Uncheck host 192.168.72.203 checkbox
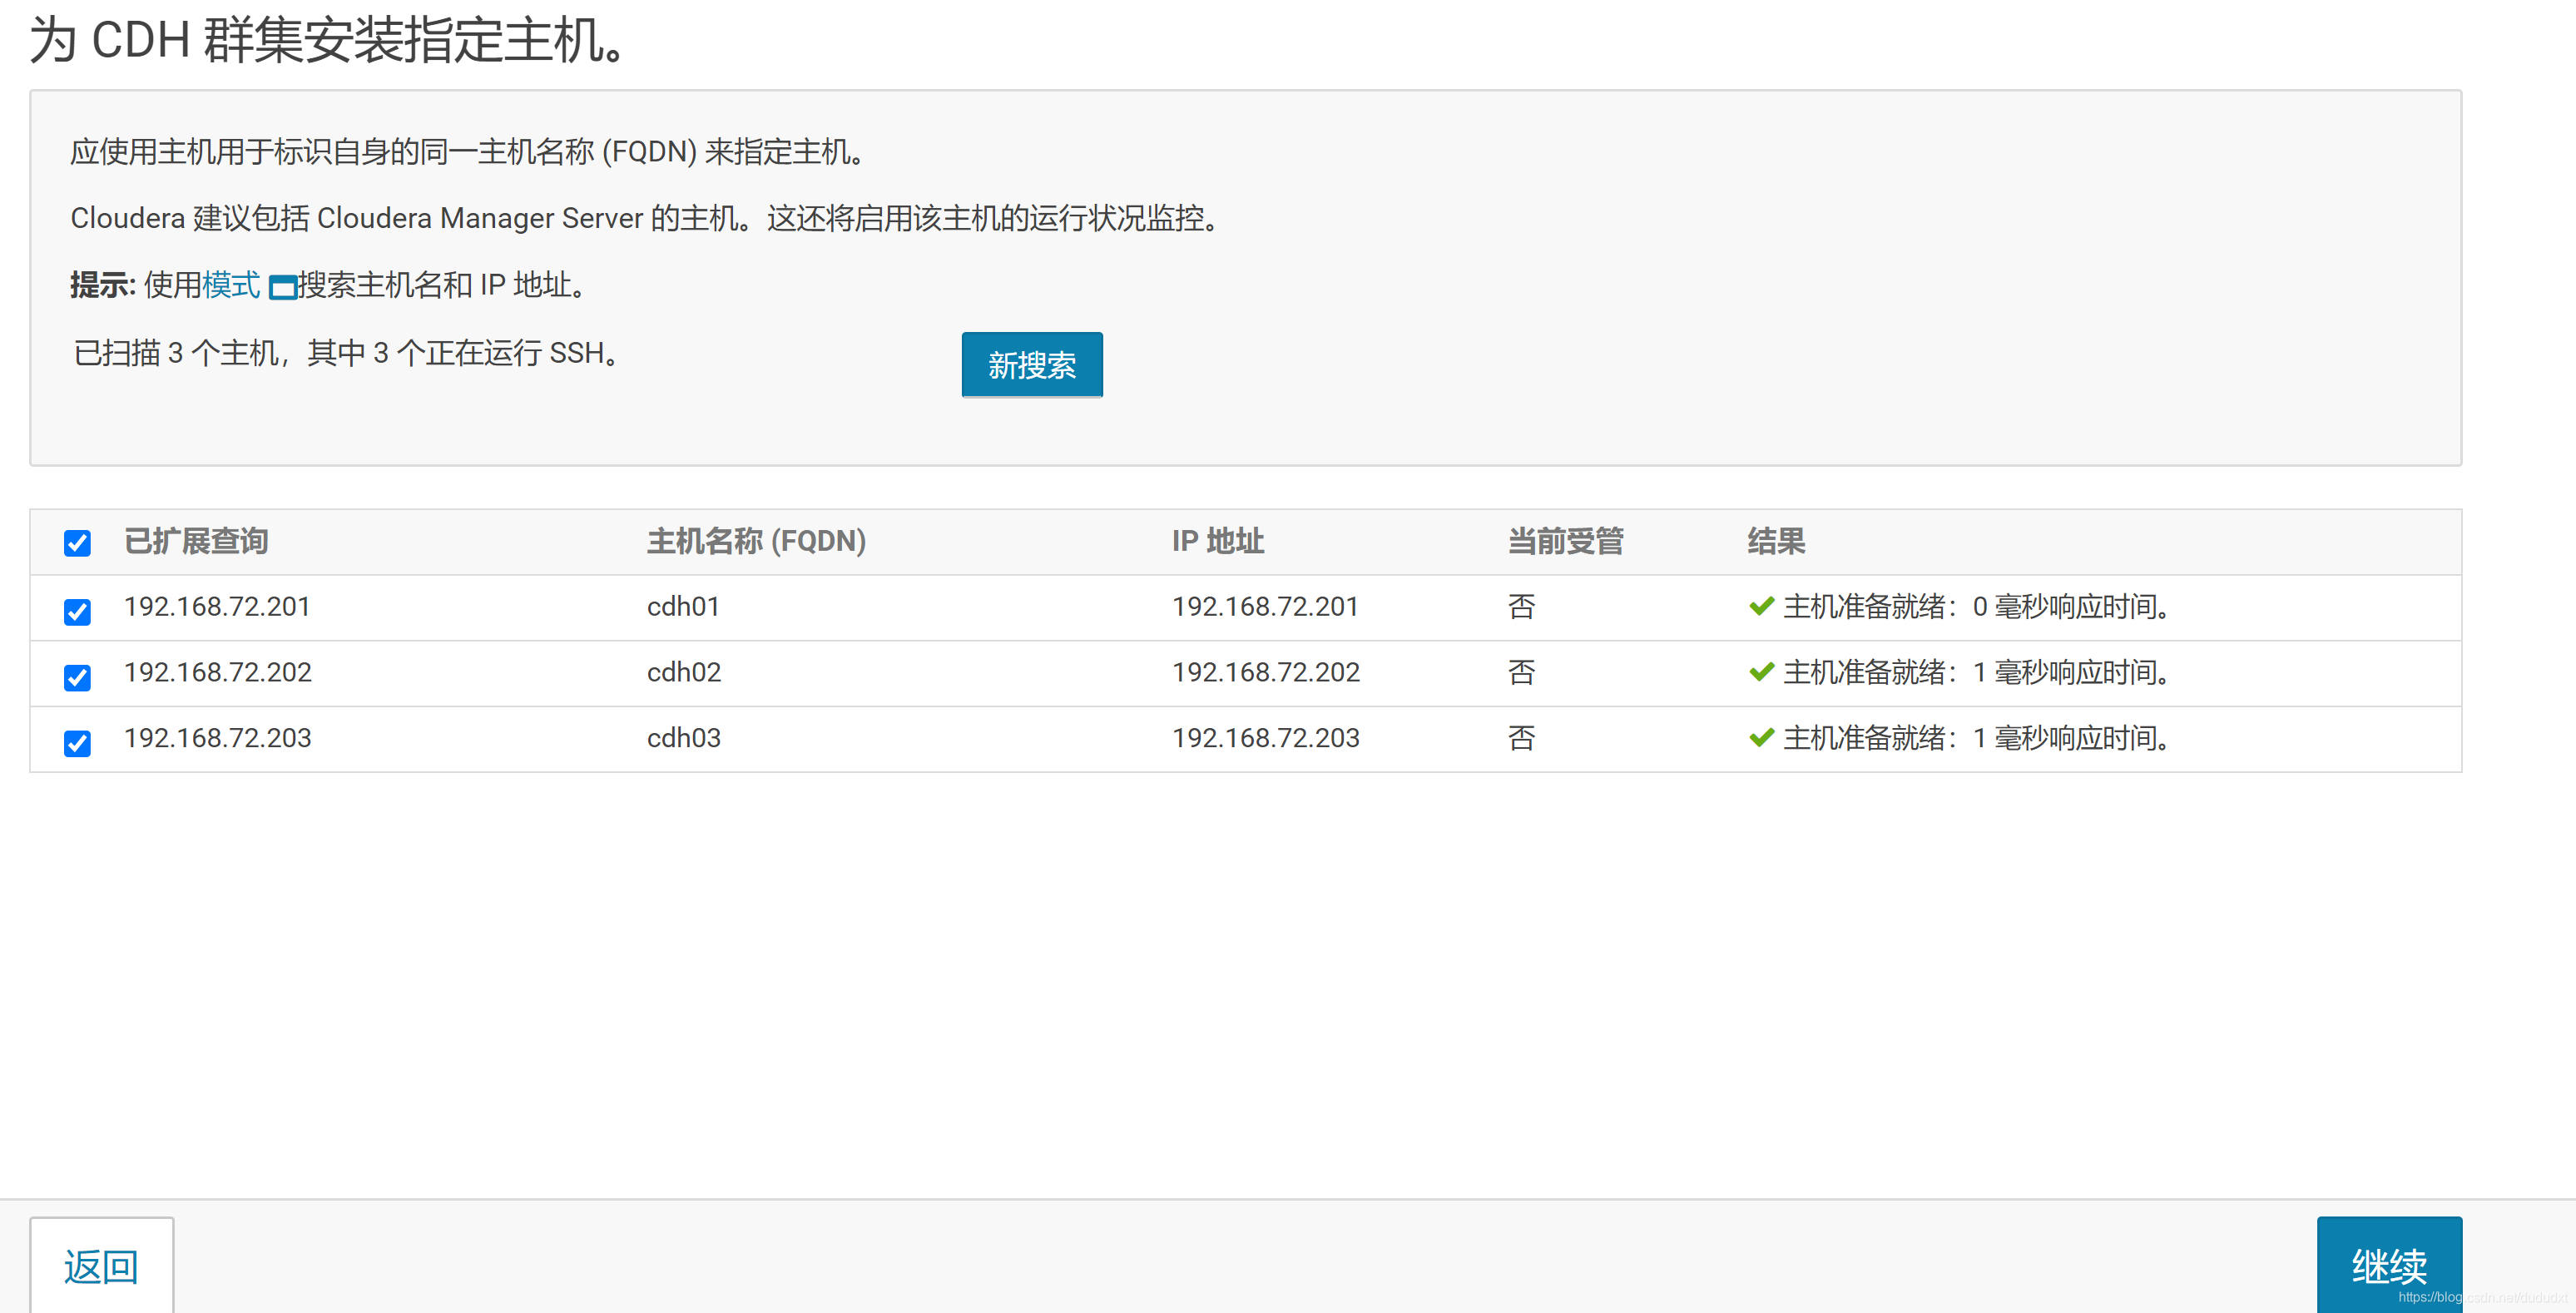Screen dimensions: 2576x1313 [77, 743]
